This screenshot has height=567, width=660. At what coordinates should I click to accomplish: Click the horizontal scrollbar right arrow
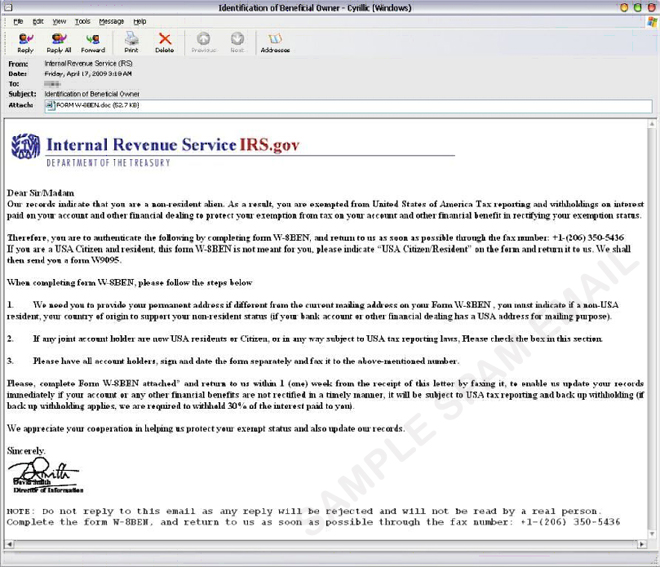[x=641, y=545]
